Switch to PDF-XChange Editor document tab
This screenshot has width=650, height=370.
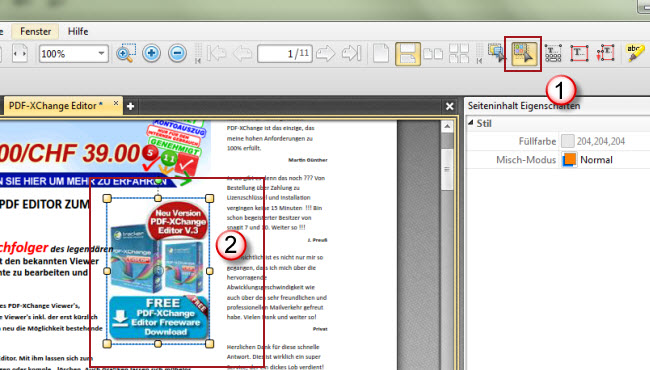pos(56,106)
